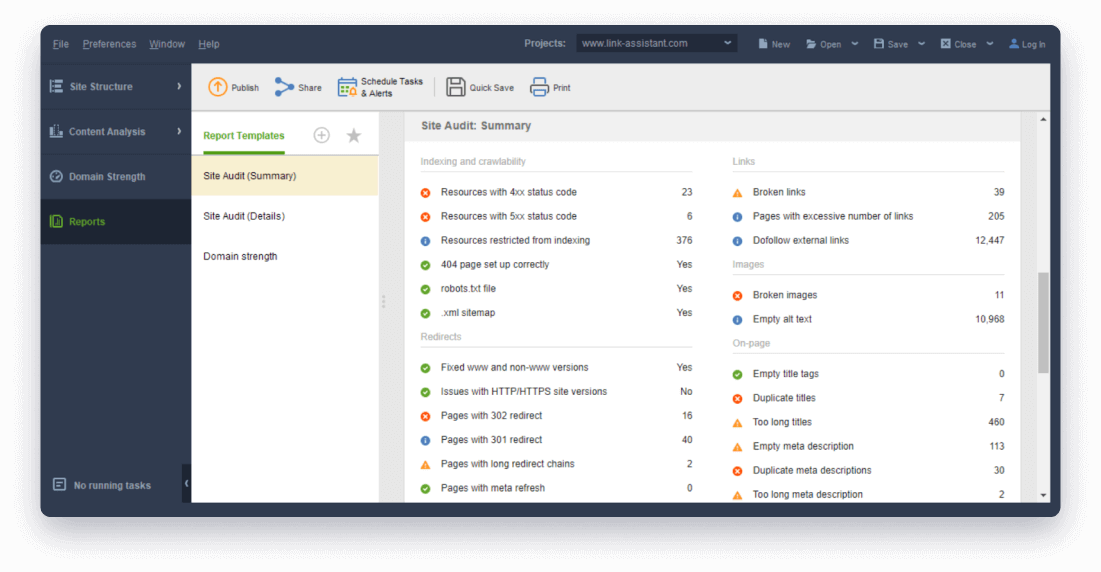
Task: Click green check icon beside robots.txt file
Action: (x=426, y=289)
